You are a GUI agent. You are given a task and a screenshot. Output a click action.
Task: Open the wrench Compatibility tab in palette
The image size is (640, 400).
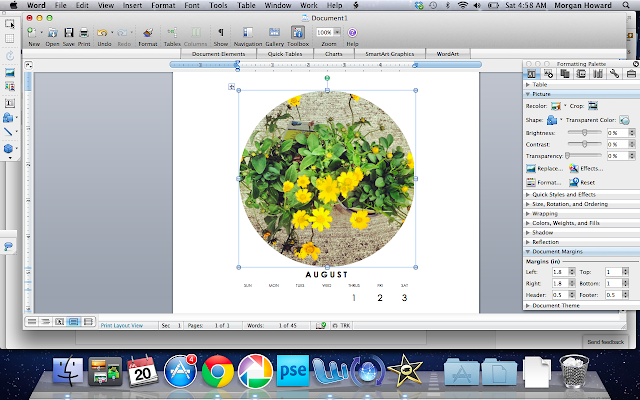click(614, 73)
